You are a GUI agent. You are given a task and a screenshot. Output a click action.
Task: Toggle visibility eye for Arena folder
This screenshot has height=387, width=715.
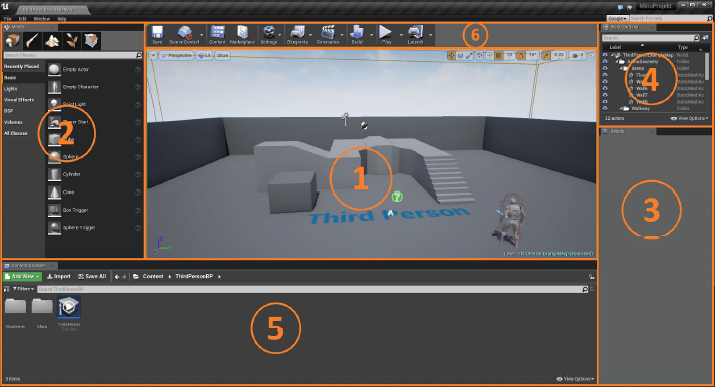pos(605,68)
